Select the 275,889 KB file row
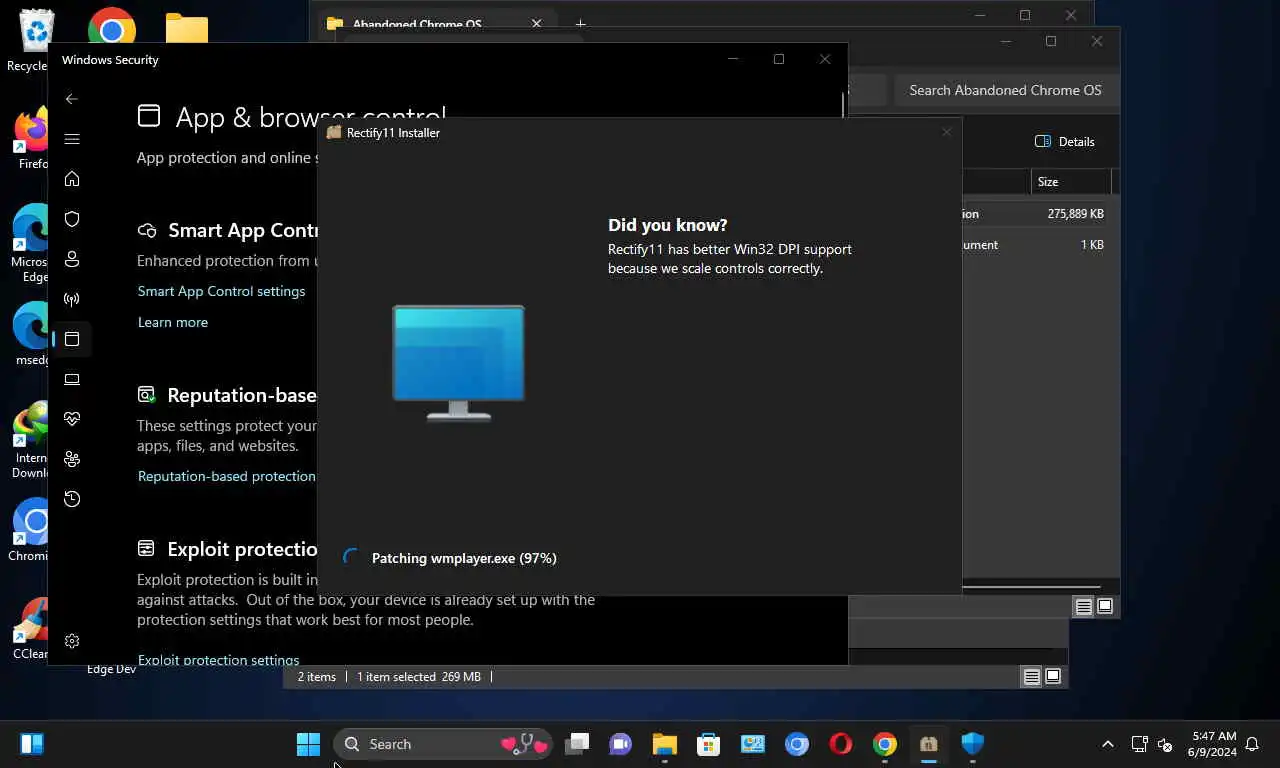 [x=1036, y=214]
